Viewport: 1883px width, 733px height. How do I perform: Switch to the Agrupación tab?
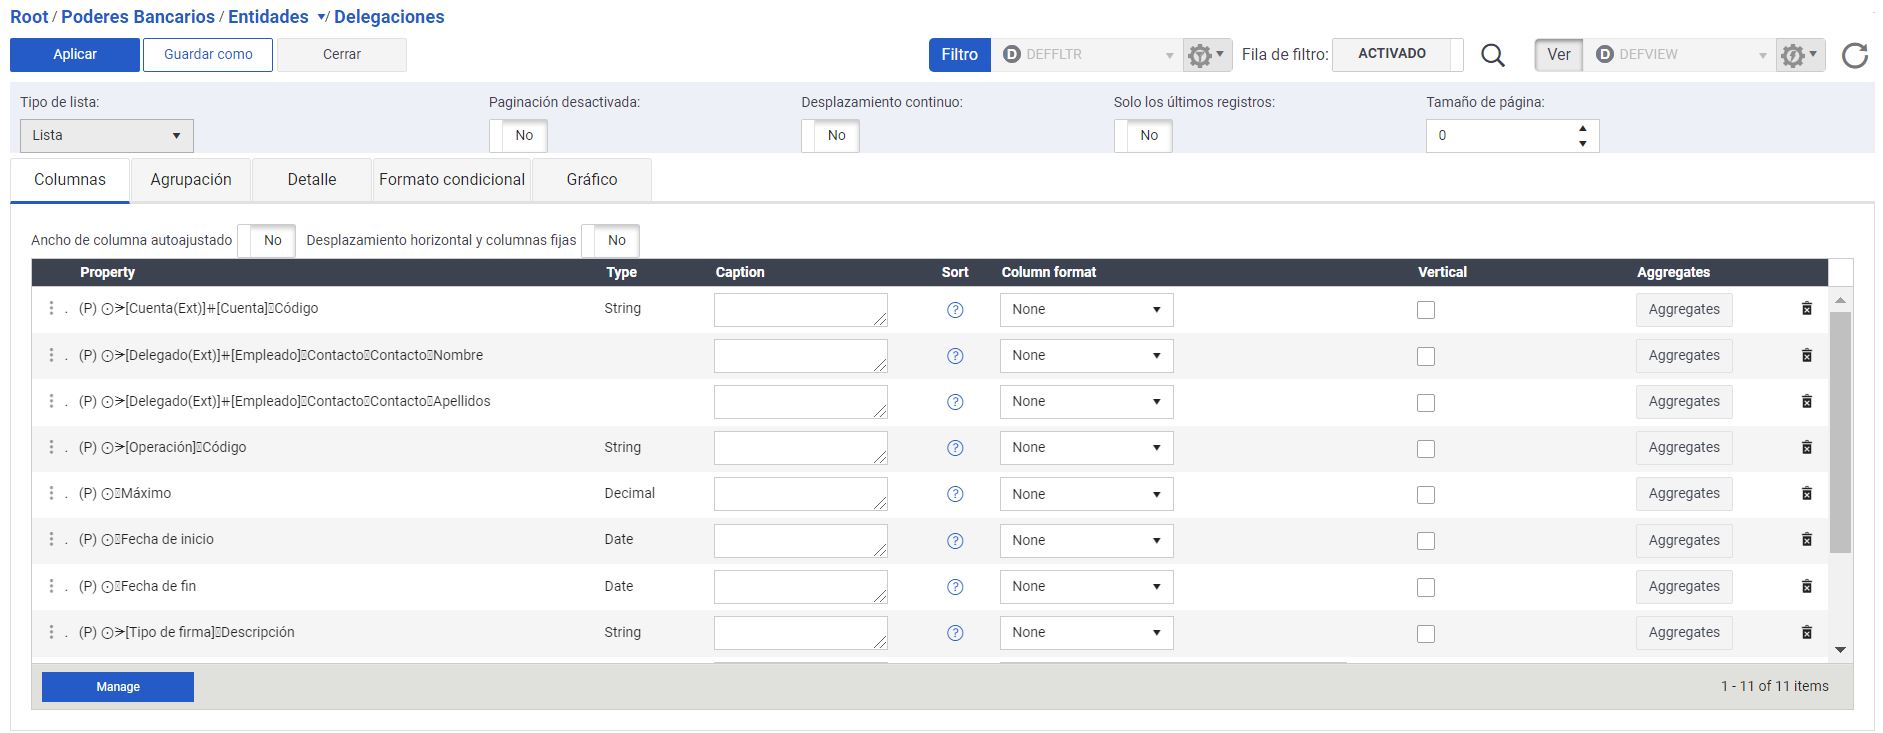tap(191, 180)
